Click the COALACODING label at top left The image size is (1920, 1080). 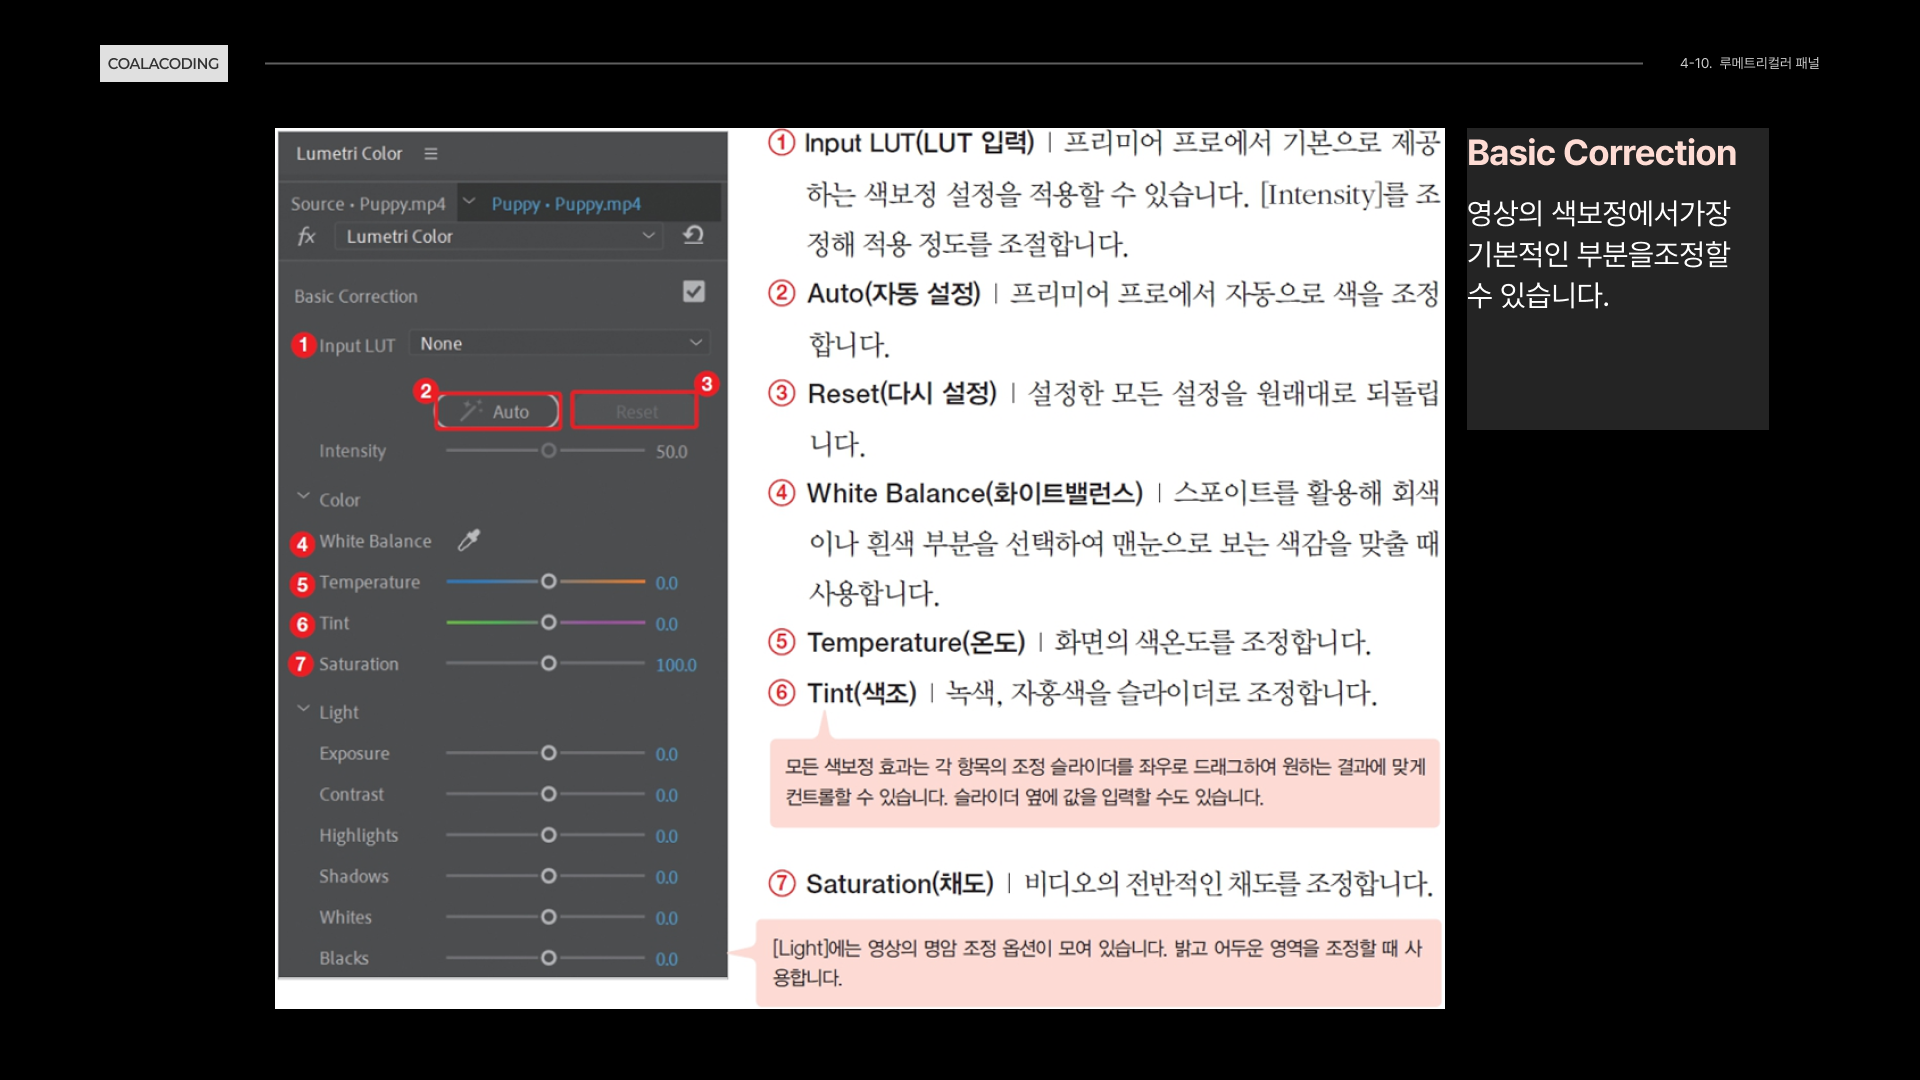[163, 63]
